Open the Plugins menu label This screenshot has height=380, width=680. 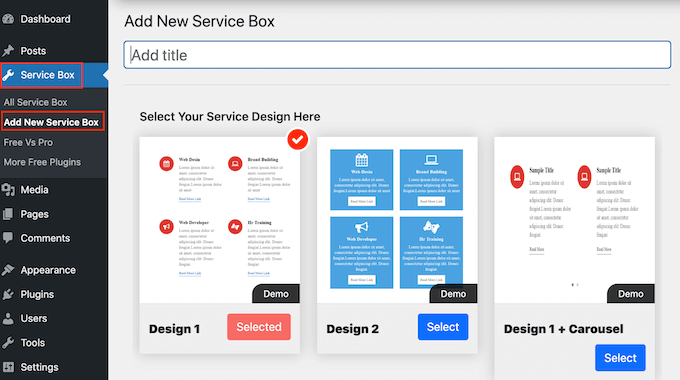(x=37, y=295)
